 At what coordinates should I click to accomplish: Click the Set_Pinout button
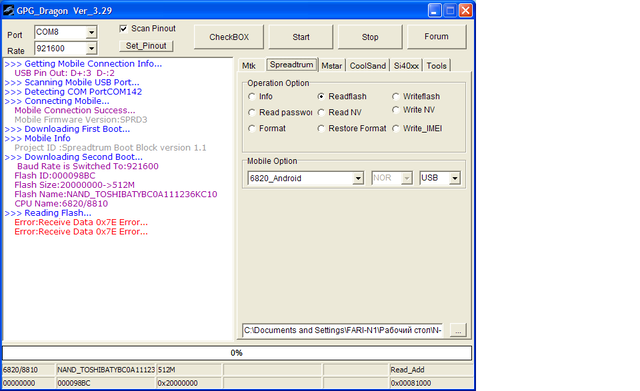pos(146,46)
